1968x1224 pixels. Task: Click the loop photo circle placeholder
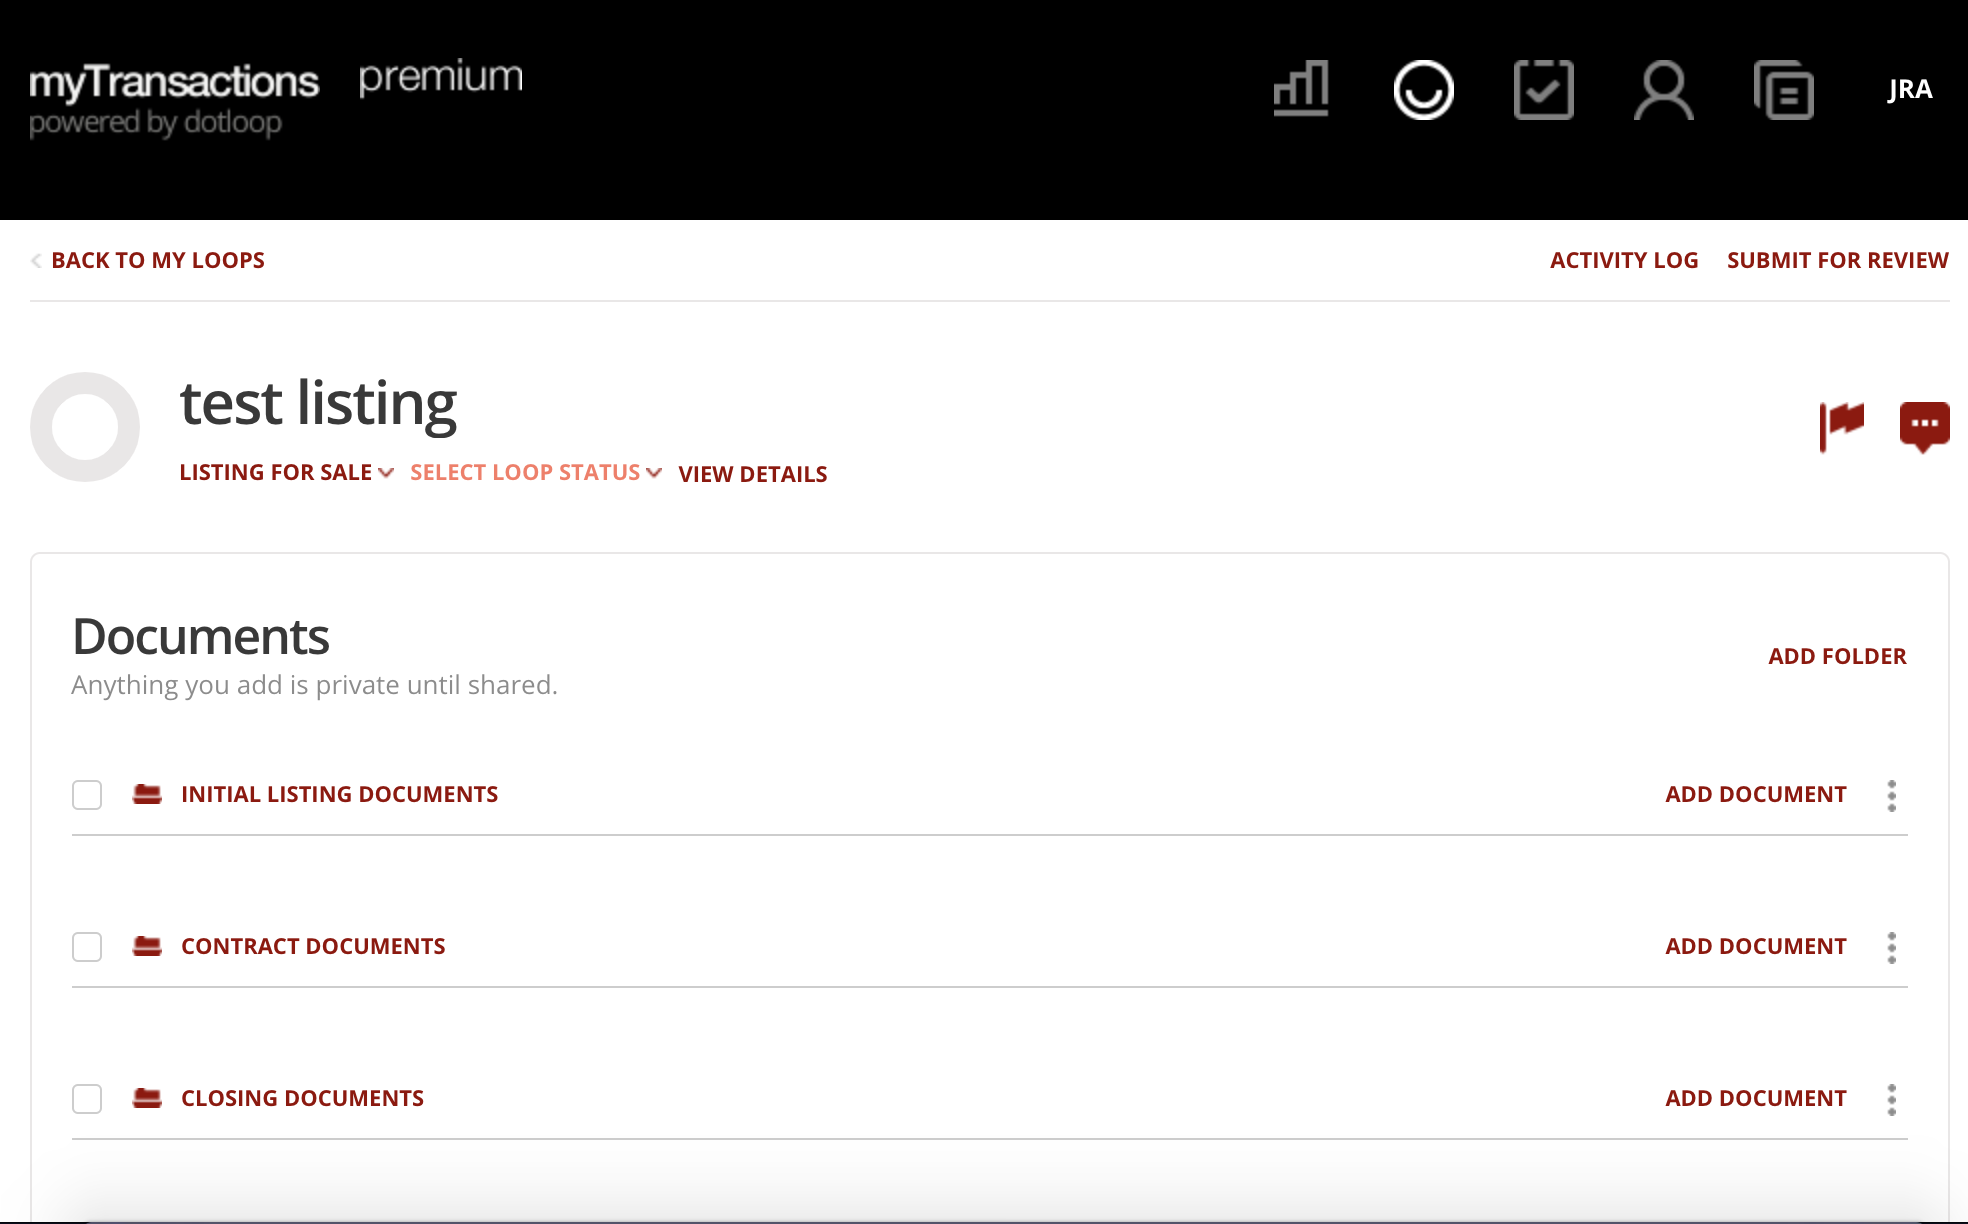[x=85, y=427]
